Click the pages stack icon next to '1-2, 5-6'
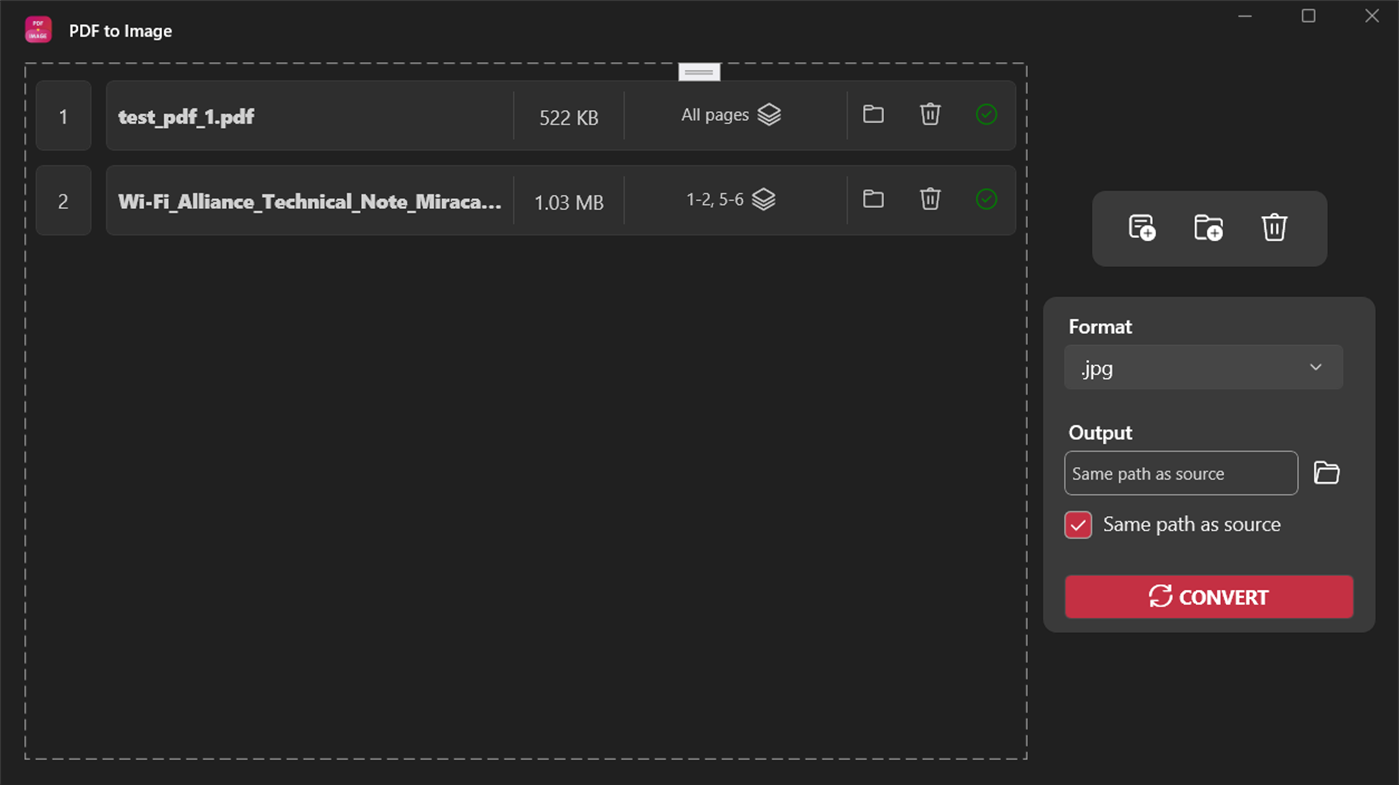Screen dimensions: 1399x785 coord(763,199)
